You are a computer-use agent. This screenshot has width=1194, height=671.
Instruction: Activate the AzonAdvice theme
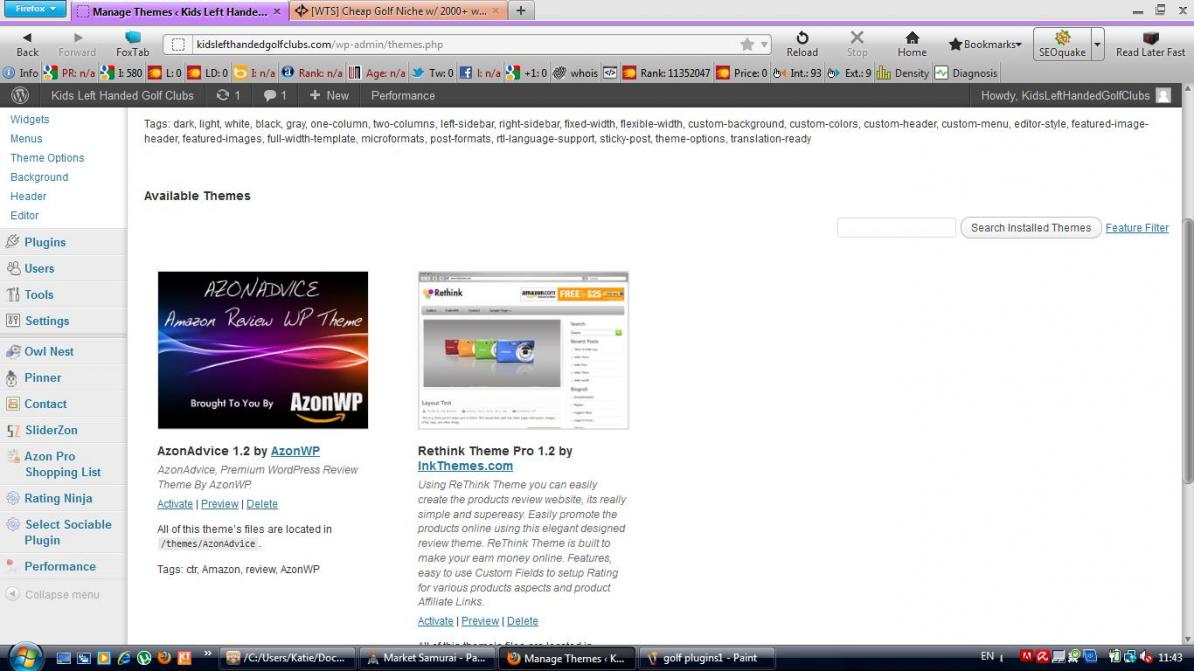pyautogui.click(x=174, y=504)
